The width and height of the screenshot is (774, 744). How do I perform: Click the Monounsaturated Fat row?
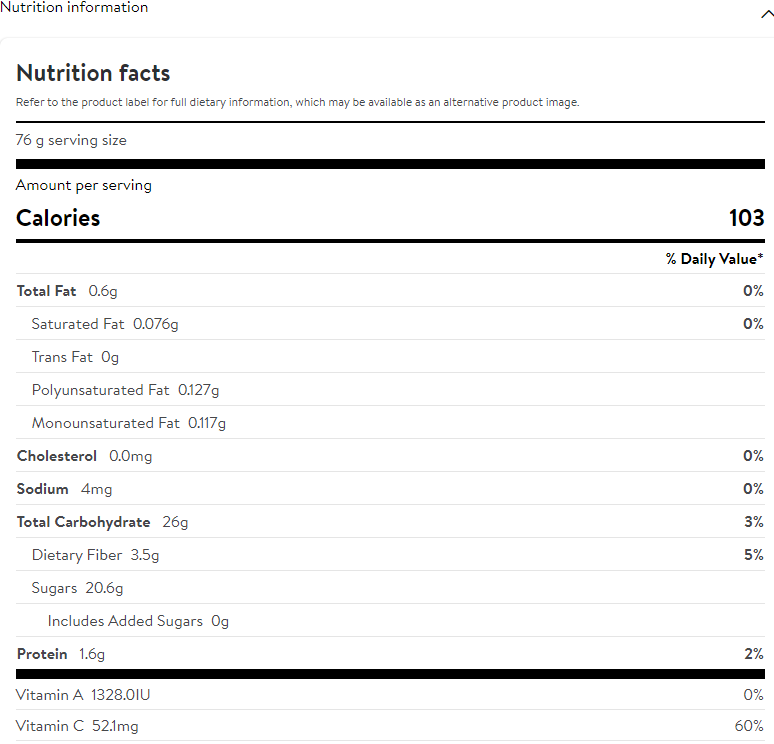129,423
